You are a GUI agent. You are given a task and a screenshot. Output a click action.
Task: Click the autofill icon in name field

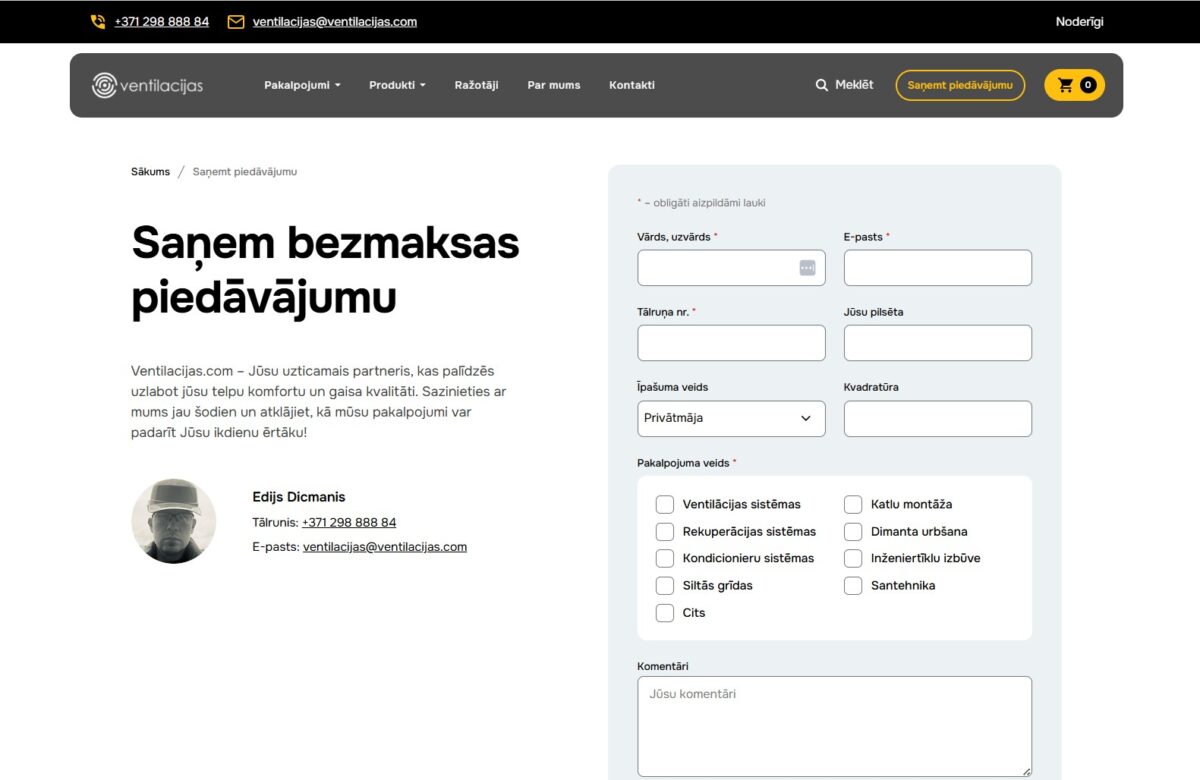[x=807, y=268]
